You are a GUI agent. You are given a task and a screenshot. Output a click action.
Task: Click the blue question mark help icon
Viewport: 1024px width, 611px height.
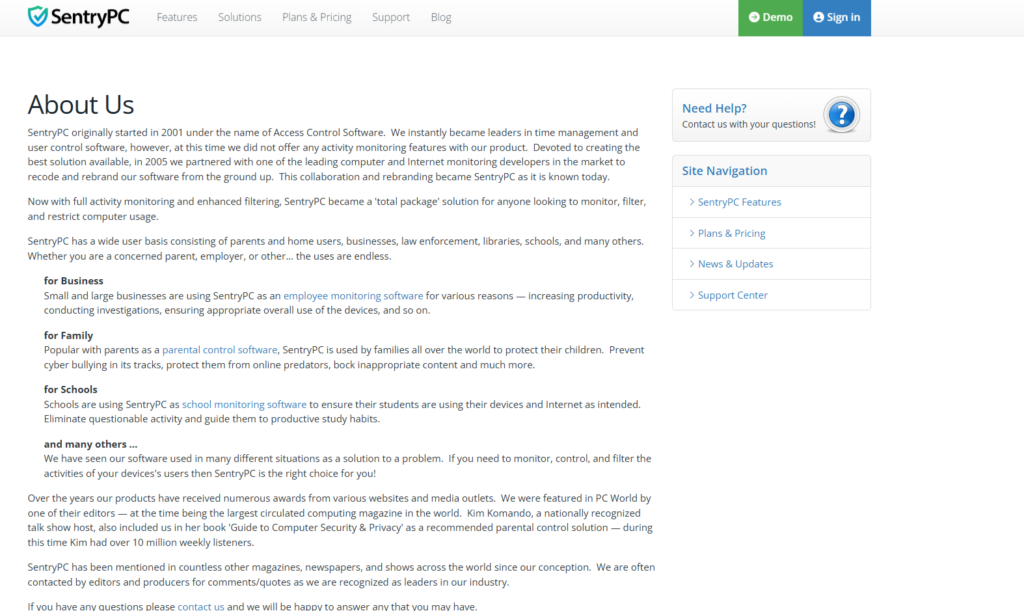(841, 115)
